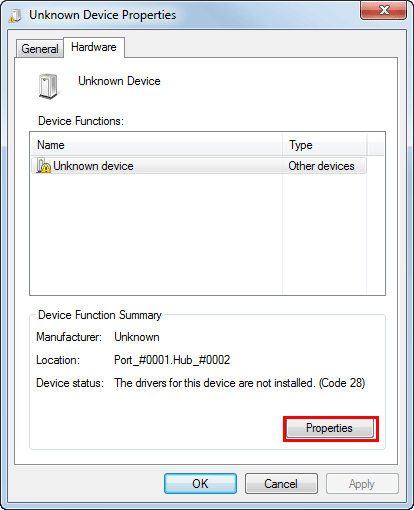Sort list by Type column header
Viewport: 414px width, 510px height.
tap(325, 145)
